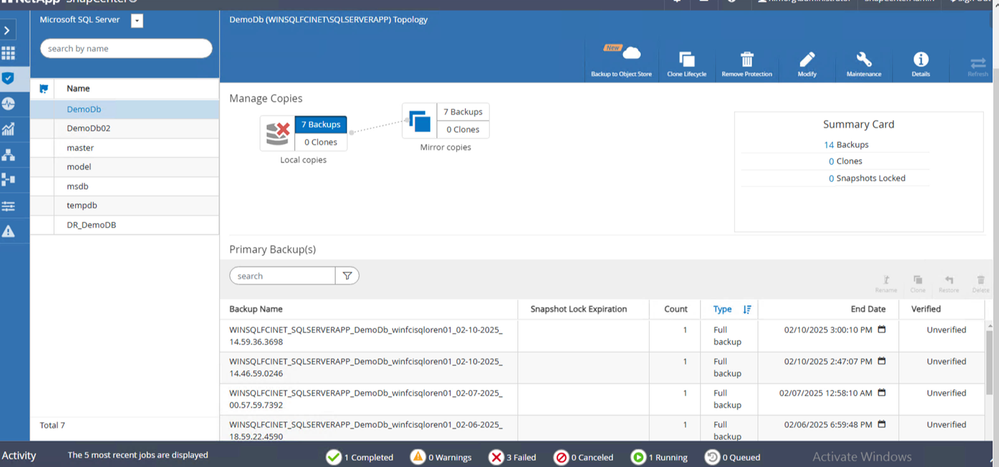999x467 pixels.
Task: Show the 1 Running job status
Action: click(659, 457)
